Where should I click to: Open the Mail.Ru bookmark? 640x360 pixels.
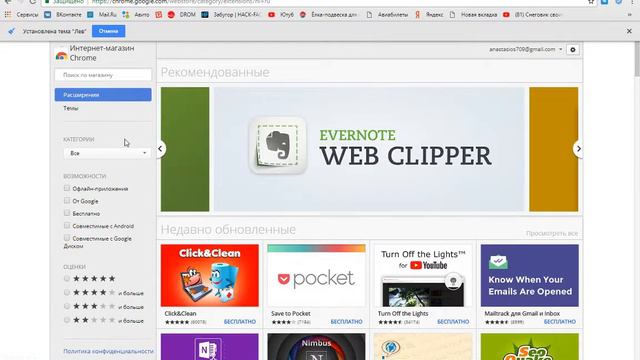pos(102,14)
